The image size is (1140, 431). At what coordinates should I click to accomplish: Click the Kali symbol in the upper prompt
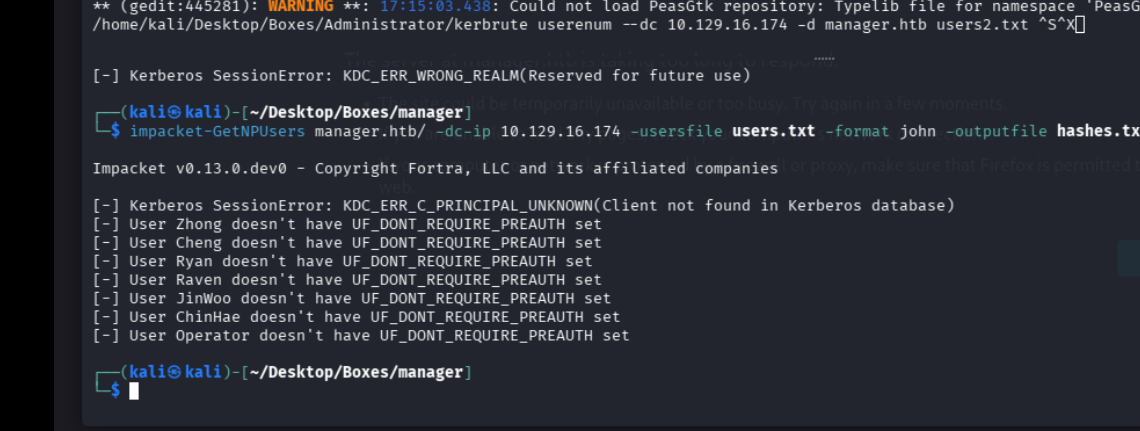point(175,112)
